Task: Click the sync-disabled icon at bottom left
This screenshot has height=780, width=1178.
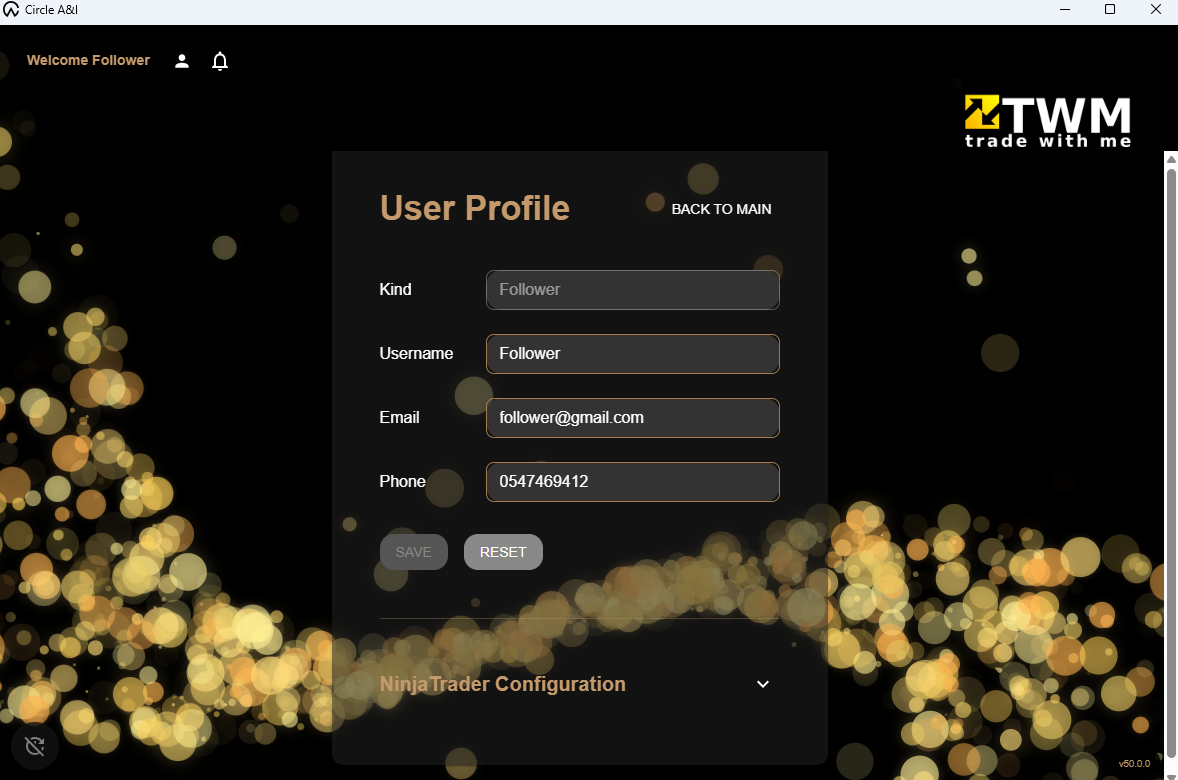Action: 34,746
